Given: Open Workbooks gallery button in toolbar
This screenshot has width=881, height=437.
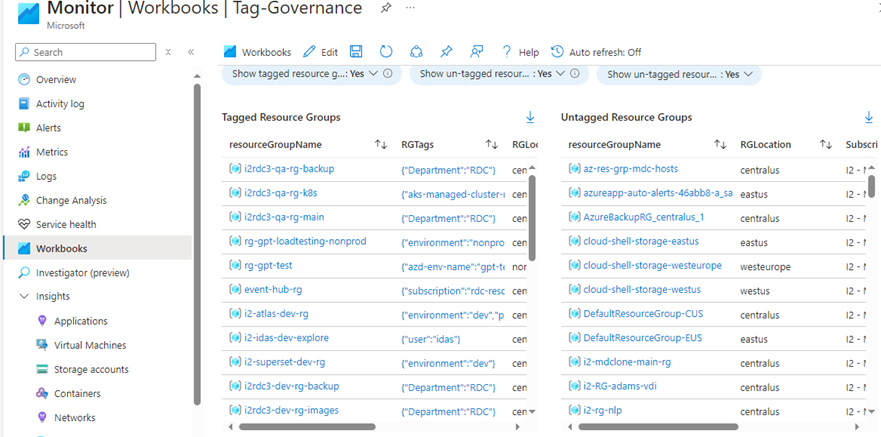Looking at the screenshot, I should (257, 52).
